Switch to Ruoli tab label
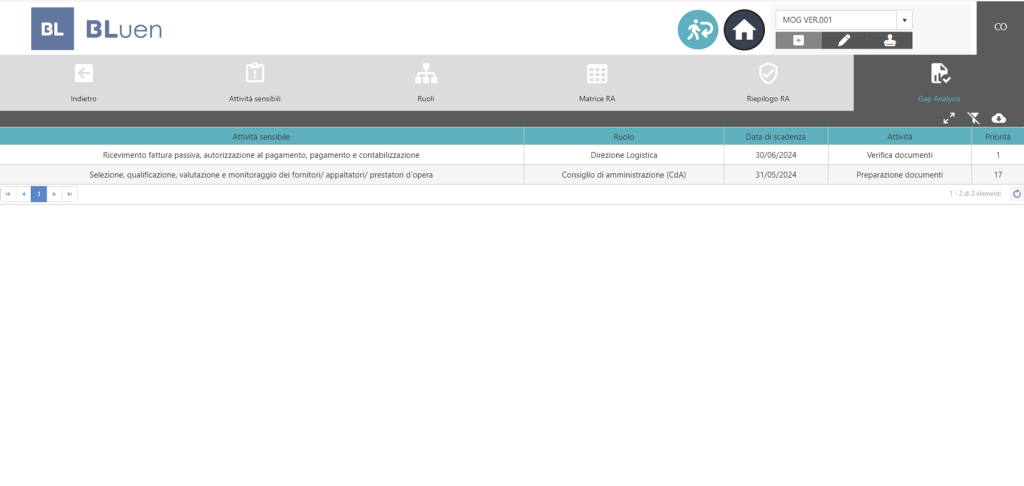Screen dimensions: 1024x486 426,99
